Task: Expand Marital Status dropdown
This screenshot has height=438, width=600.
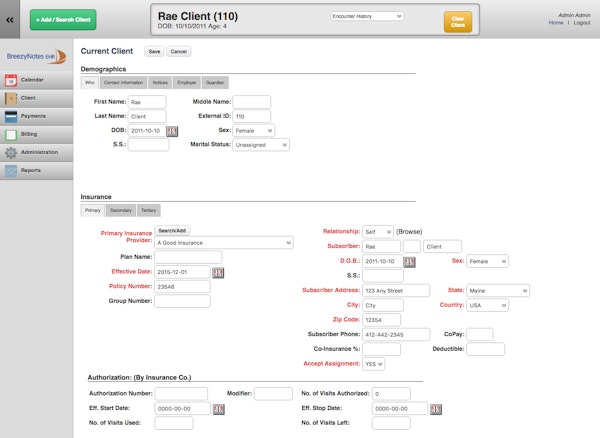Action: [261, 145]
